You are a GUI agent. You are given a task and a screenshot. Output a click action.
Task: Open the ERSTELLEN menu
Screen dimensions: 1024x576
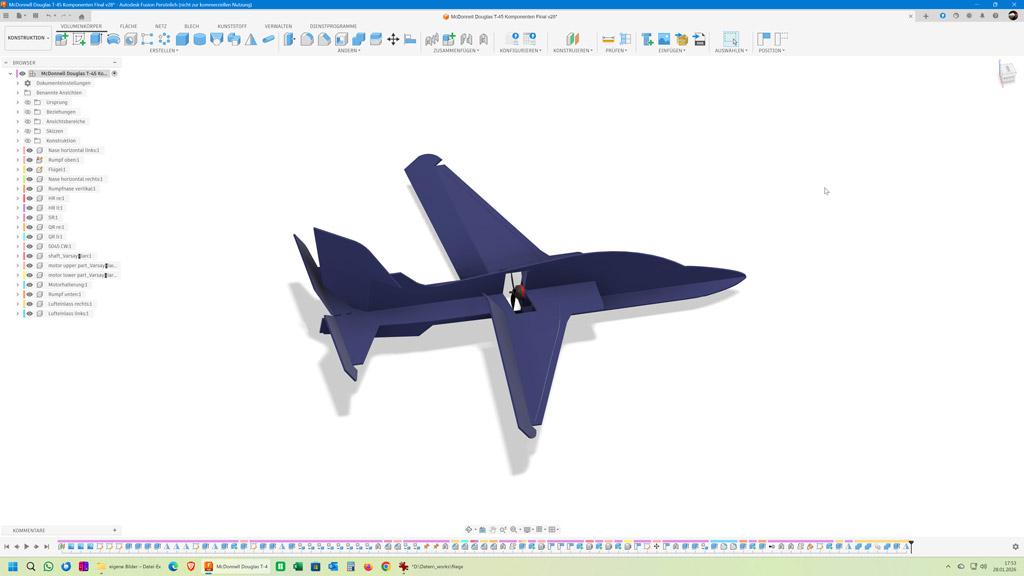163,50
